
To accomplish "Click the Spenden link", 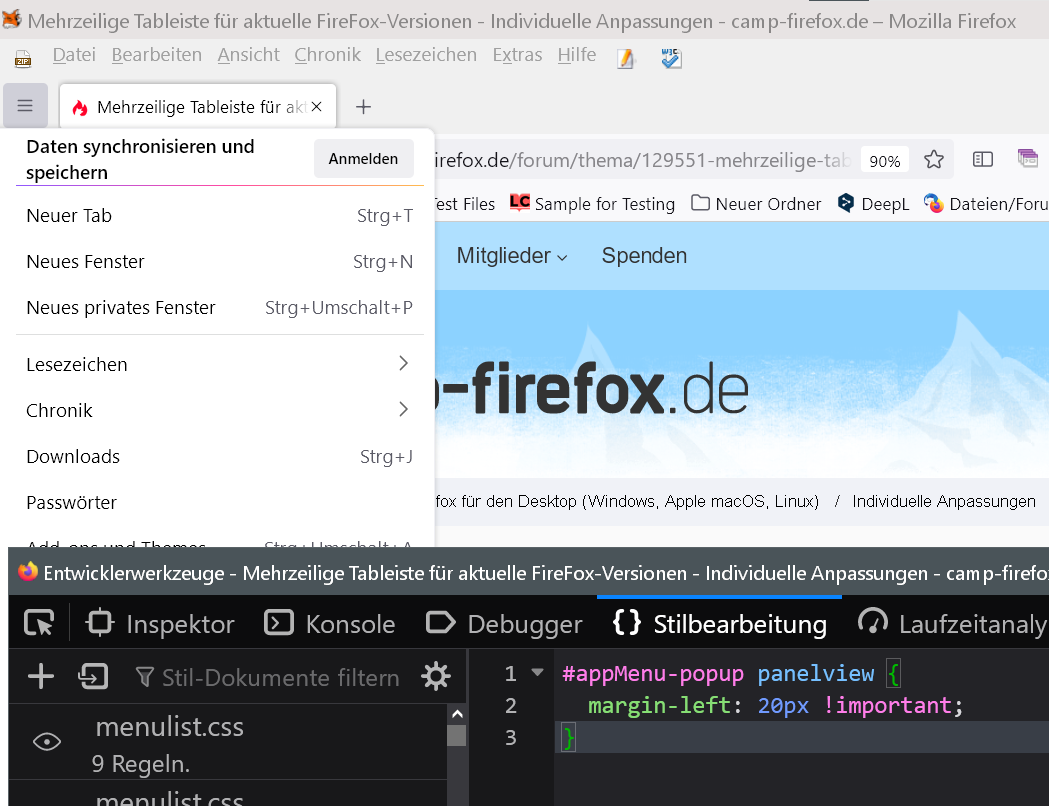I will tap(644, 256).
